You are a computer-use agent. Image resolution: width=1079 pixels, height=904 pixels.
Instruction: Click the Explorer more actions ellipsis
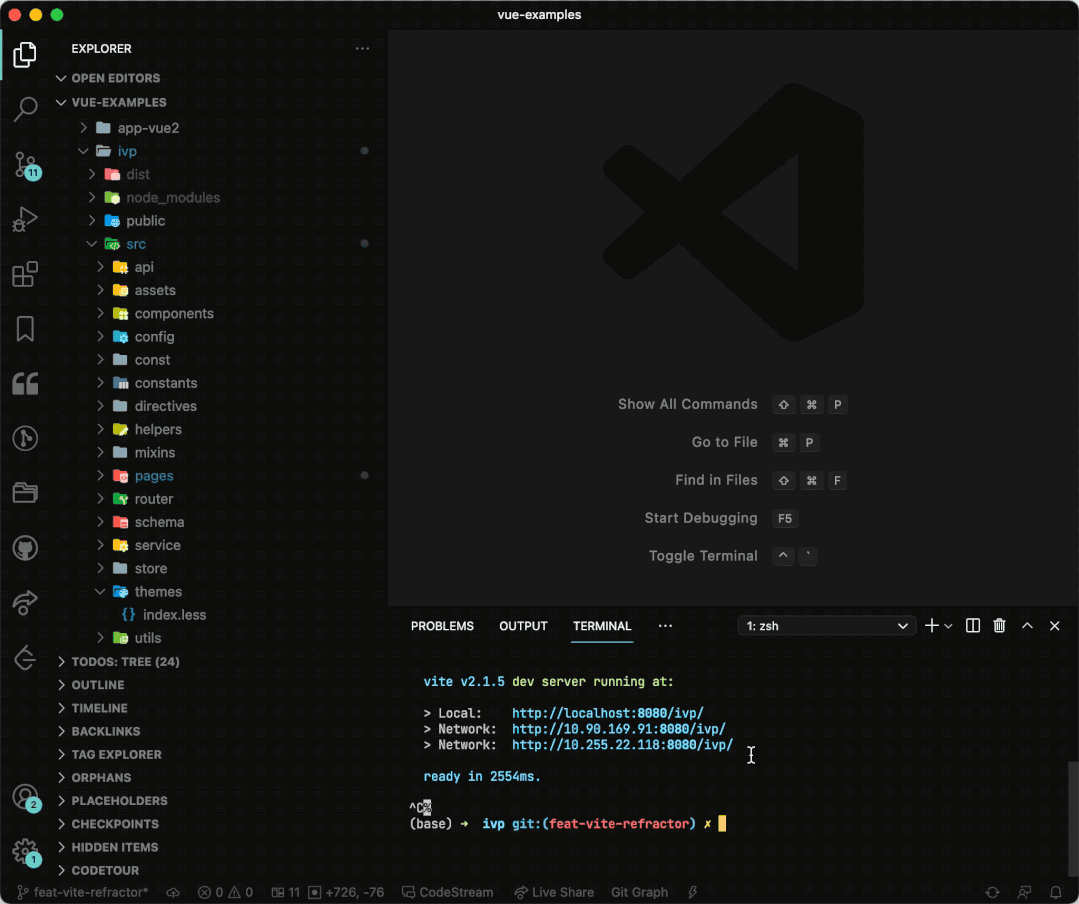tap(362, 49)
